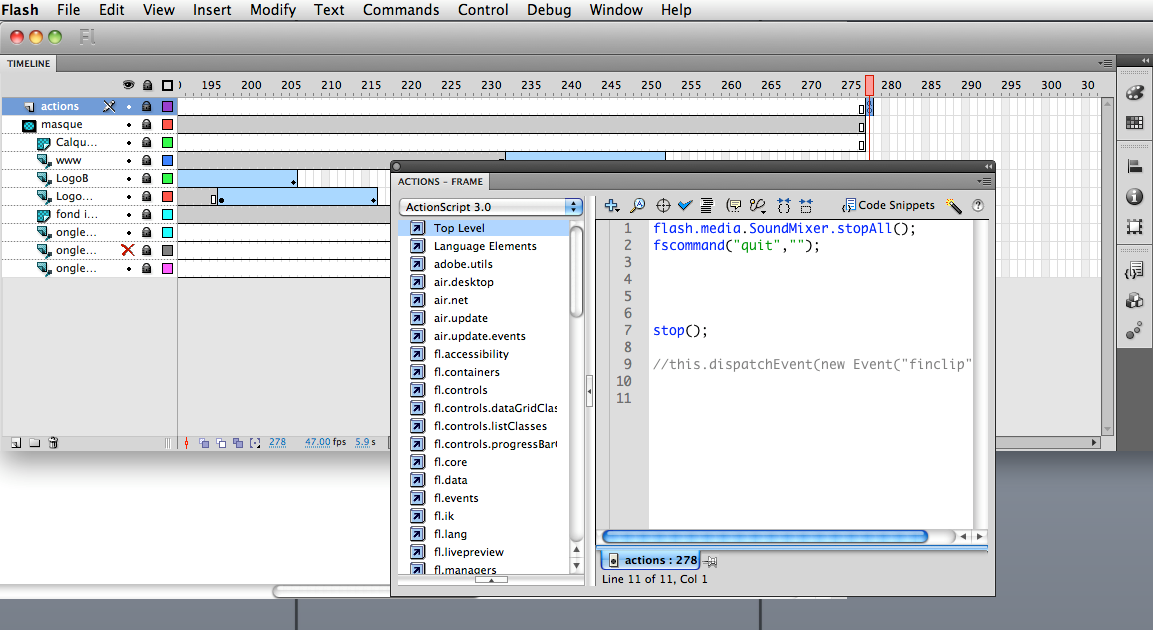This screenshot has width=1153, height=630.
Task: Click the Insert target path crosshair icon
Action: 663,205
